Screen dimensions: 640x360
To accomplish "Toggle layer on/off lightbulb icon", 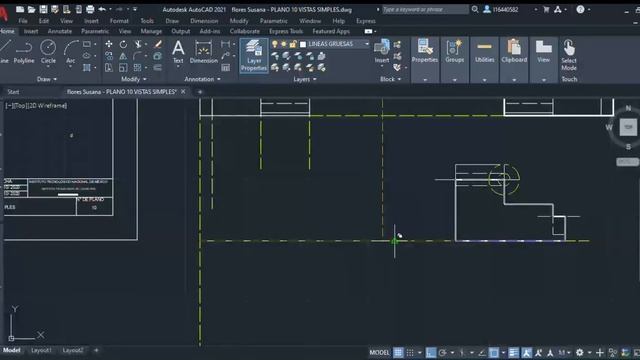I will point(275,44).
